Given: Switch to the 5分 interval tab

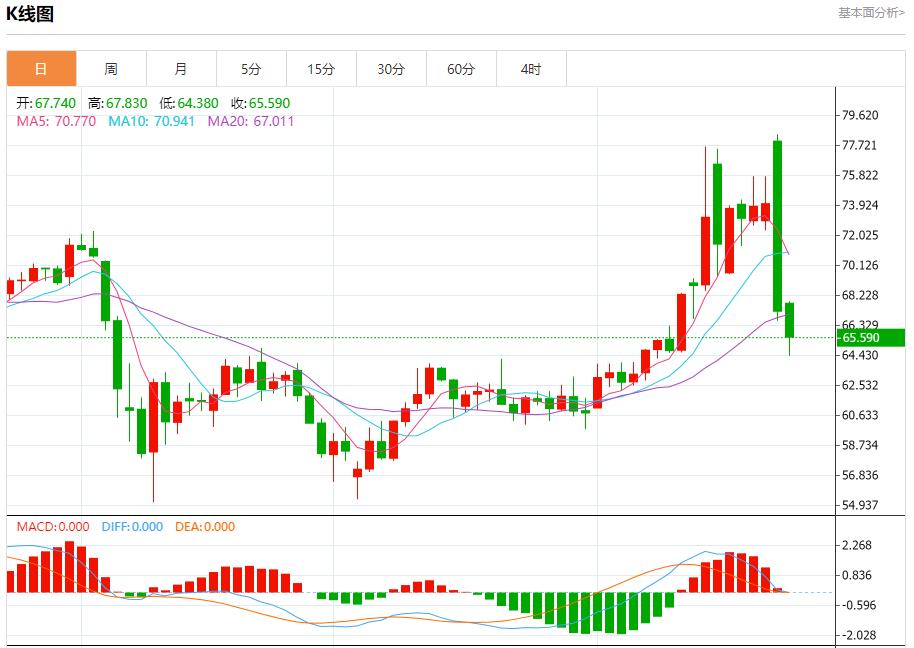Looking at the screenshot, I should click(251, 69).
